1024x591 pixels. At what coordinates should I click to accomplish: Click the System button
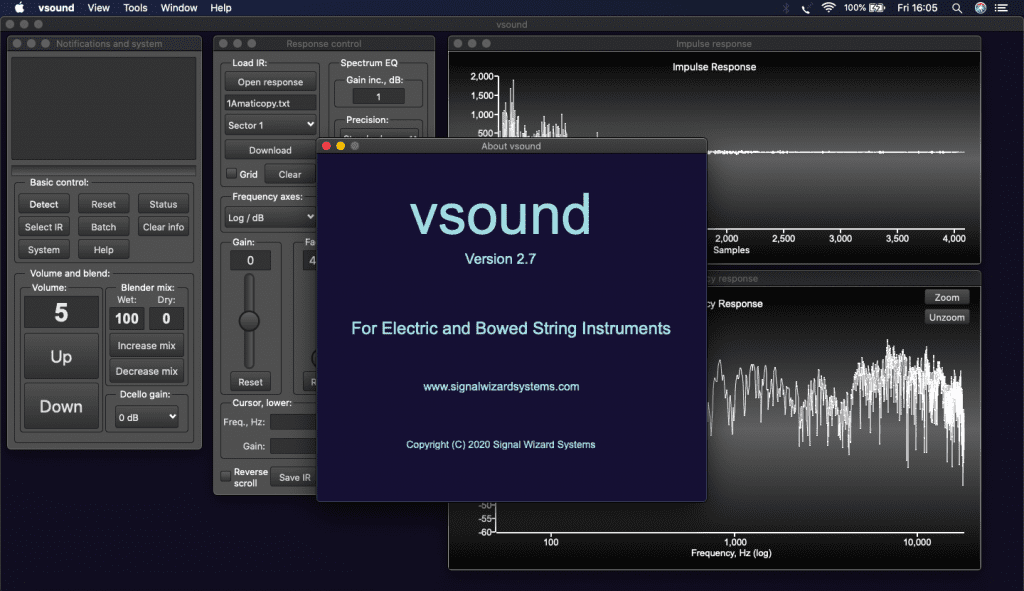[44, 249]
